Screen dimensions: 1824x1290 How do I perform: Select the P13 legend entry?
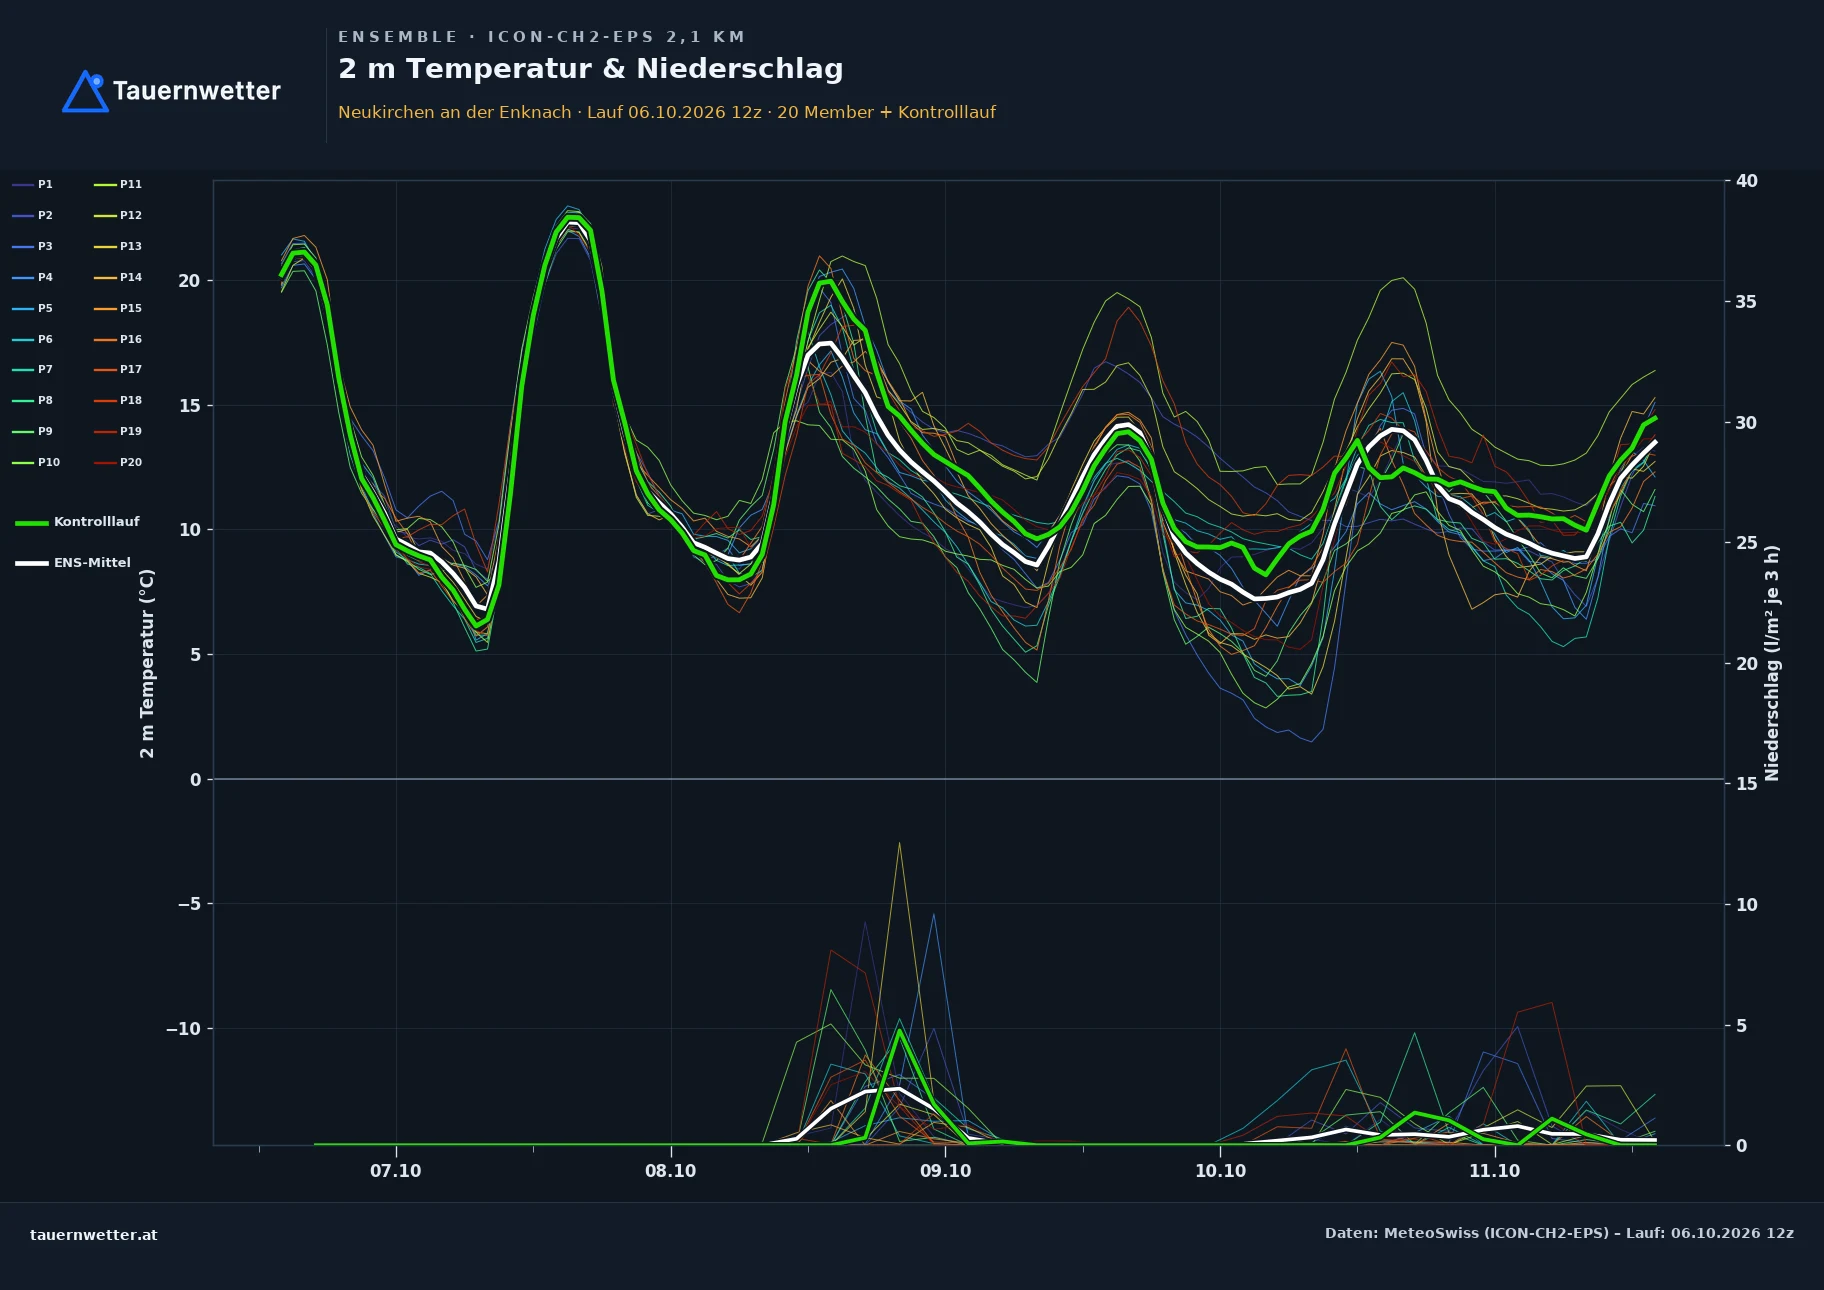pos(118,246)
